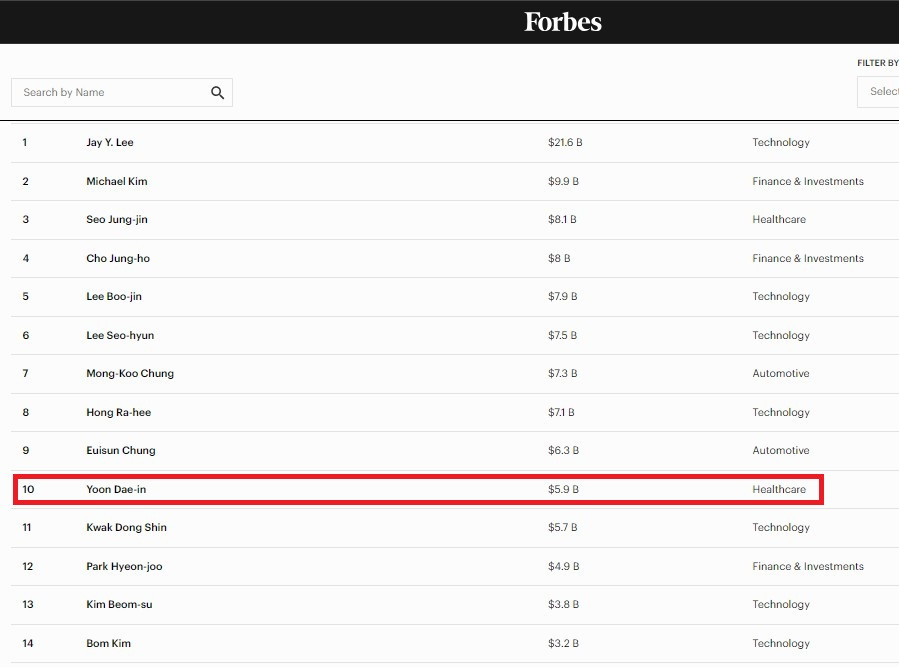Click Kwak Dong Shin's name
This screenshot has width=899, height=667.
(x=127, y=528)
